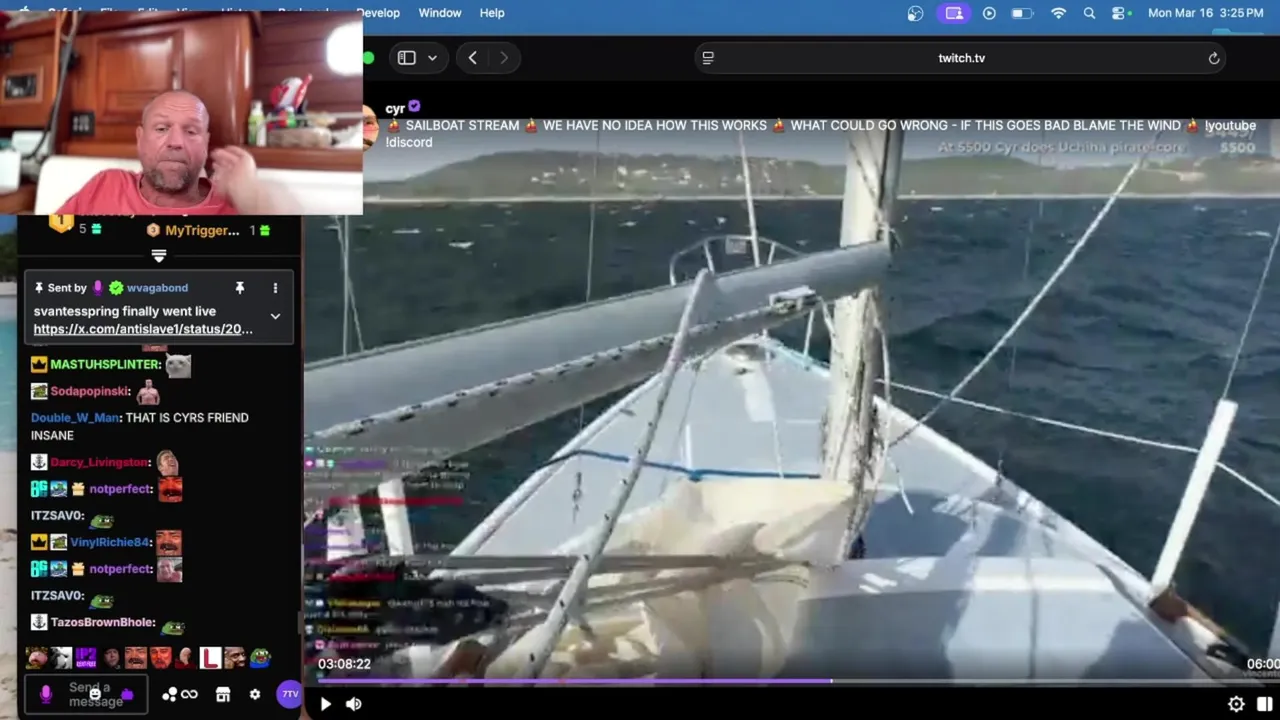Image resolution: width=1280 pixels, height=720 pixels.
Task: Open the video player settings gear
Action: coord(1236,704)
